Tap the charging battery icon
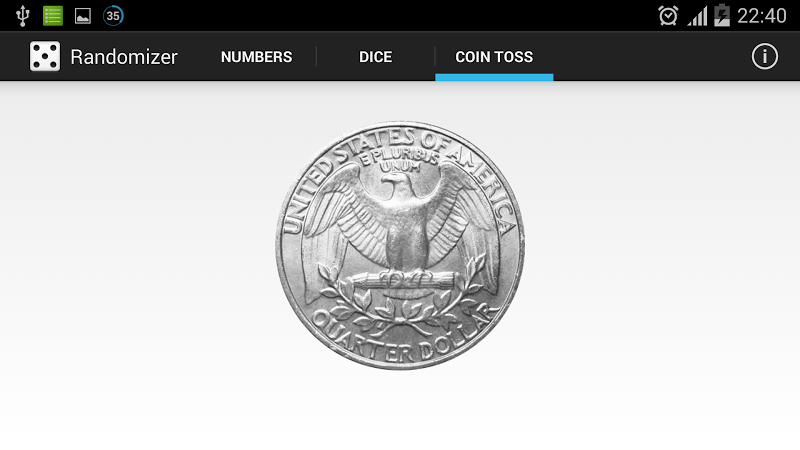Image resolution: width=800 pixels, height=450 pixels. click(x=722, y=15)
